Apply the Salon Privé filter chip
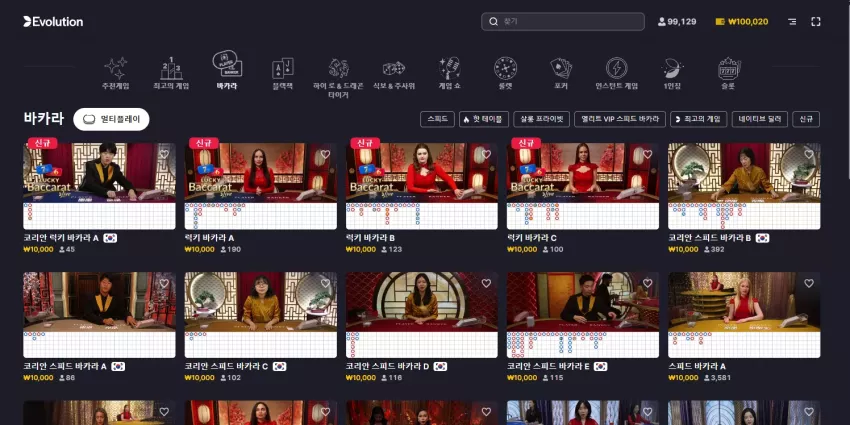 541,119
